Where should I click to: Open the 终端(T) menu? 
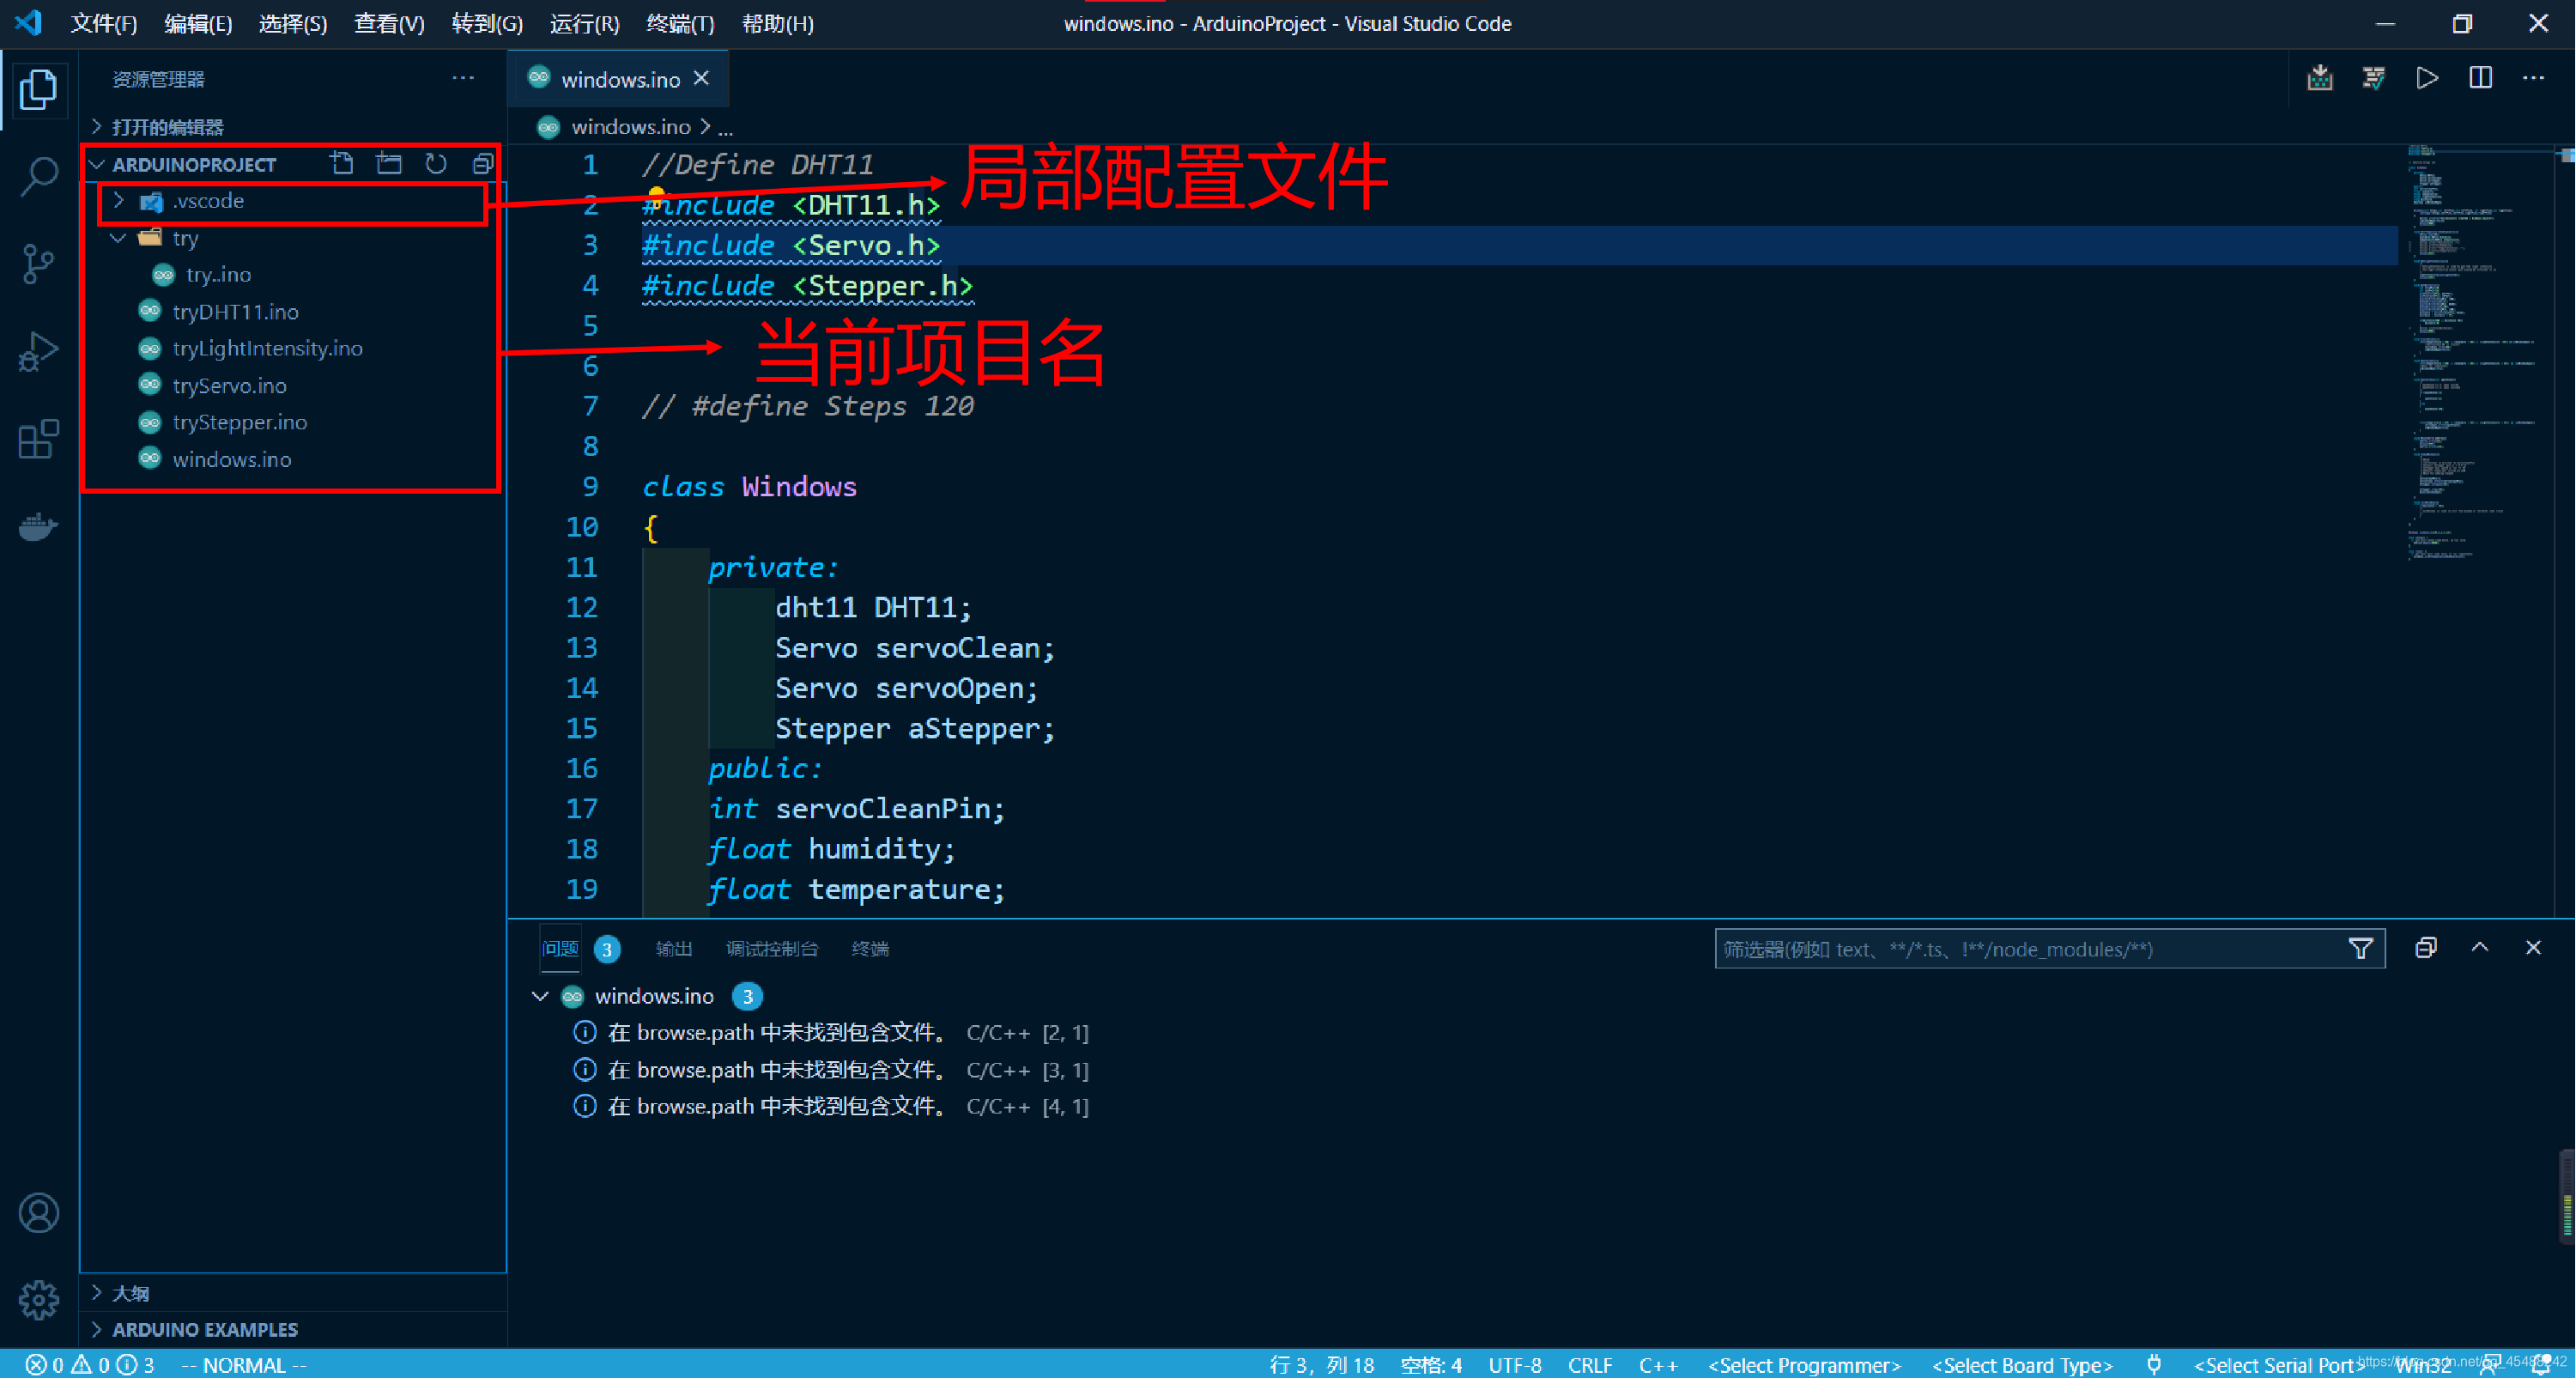[681, 23]
